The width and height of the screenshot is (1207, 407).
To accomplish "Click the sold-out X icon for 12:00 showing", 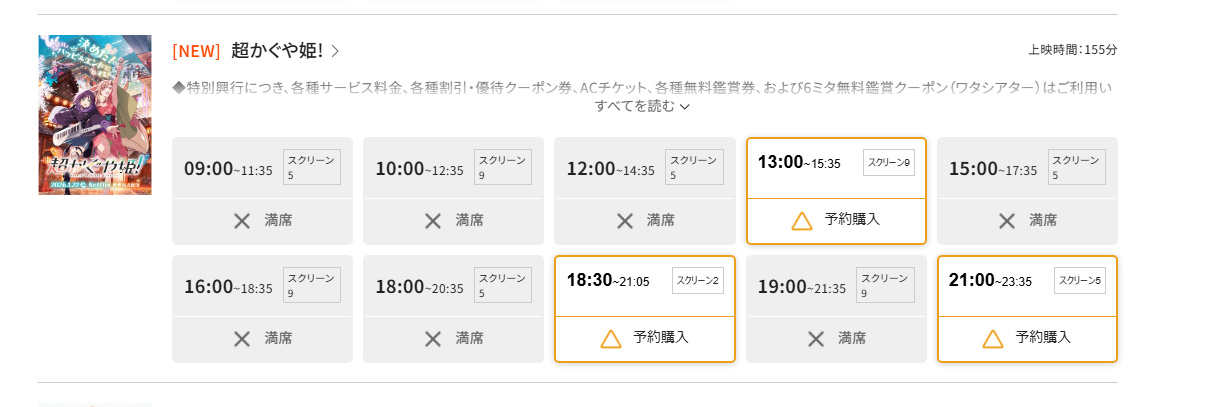I will [624, 221].
